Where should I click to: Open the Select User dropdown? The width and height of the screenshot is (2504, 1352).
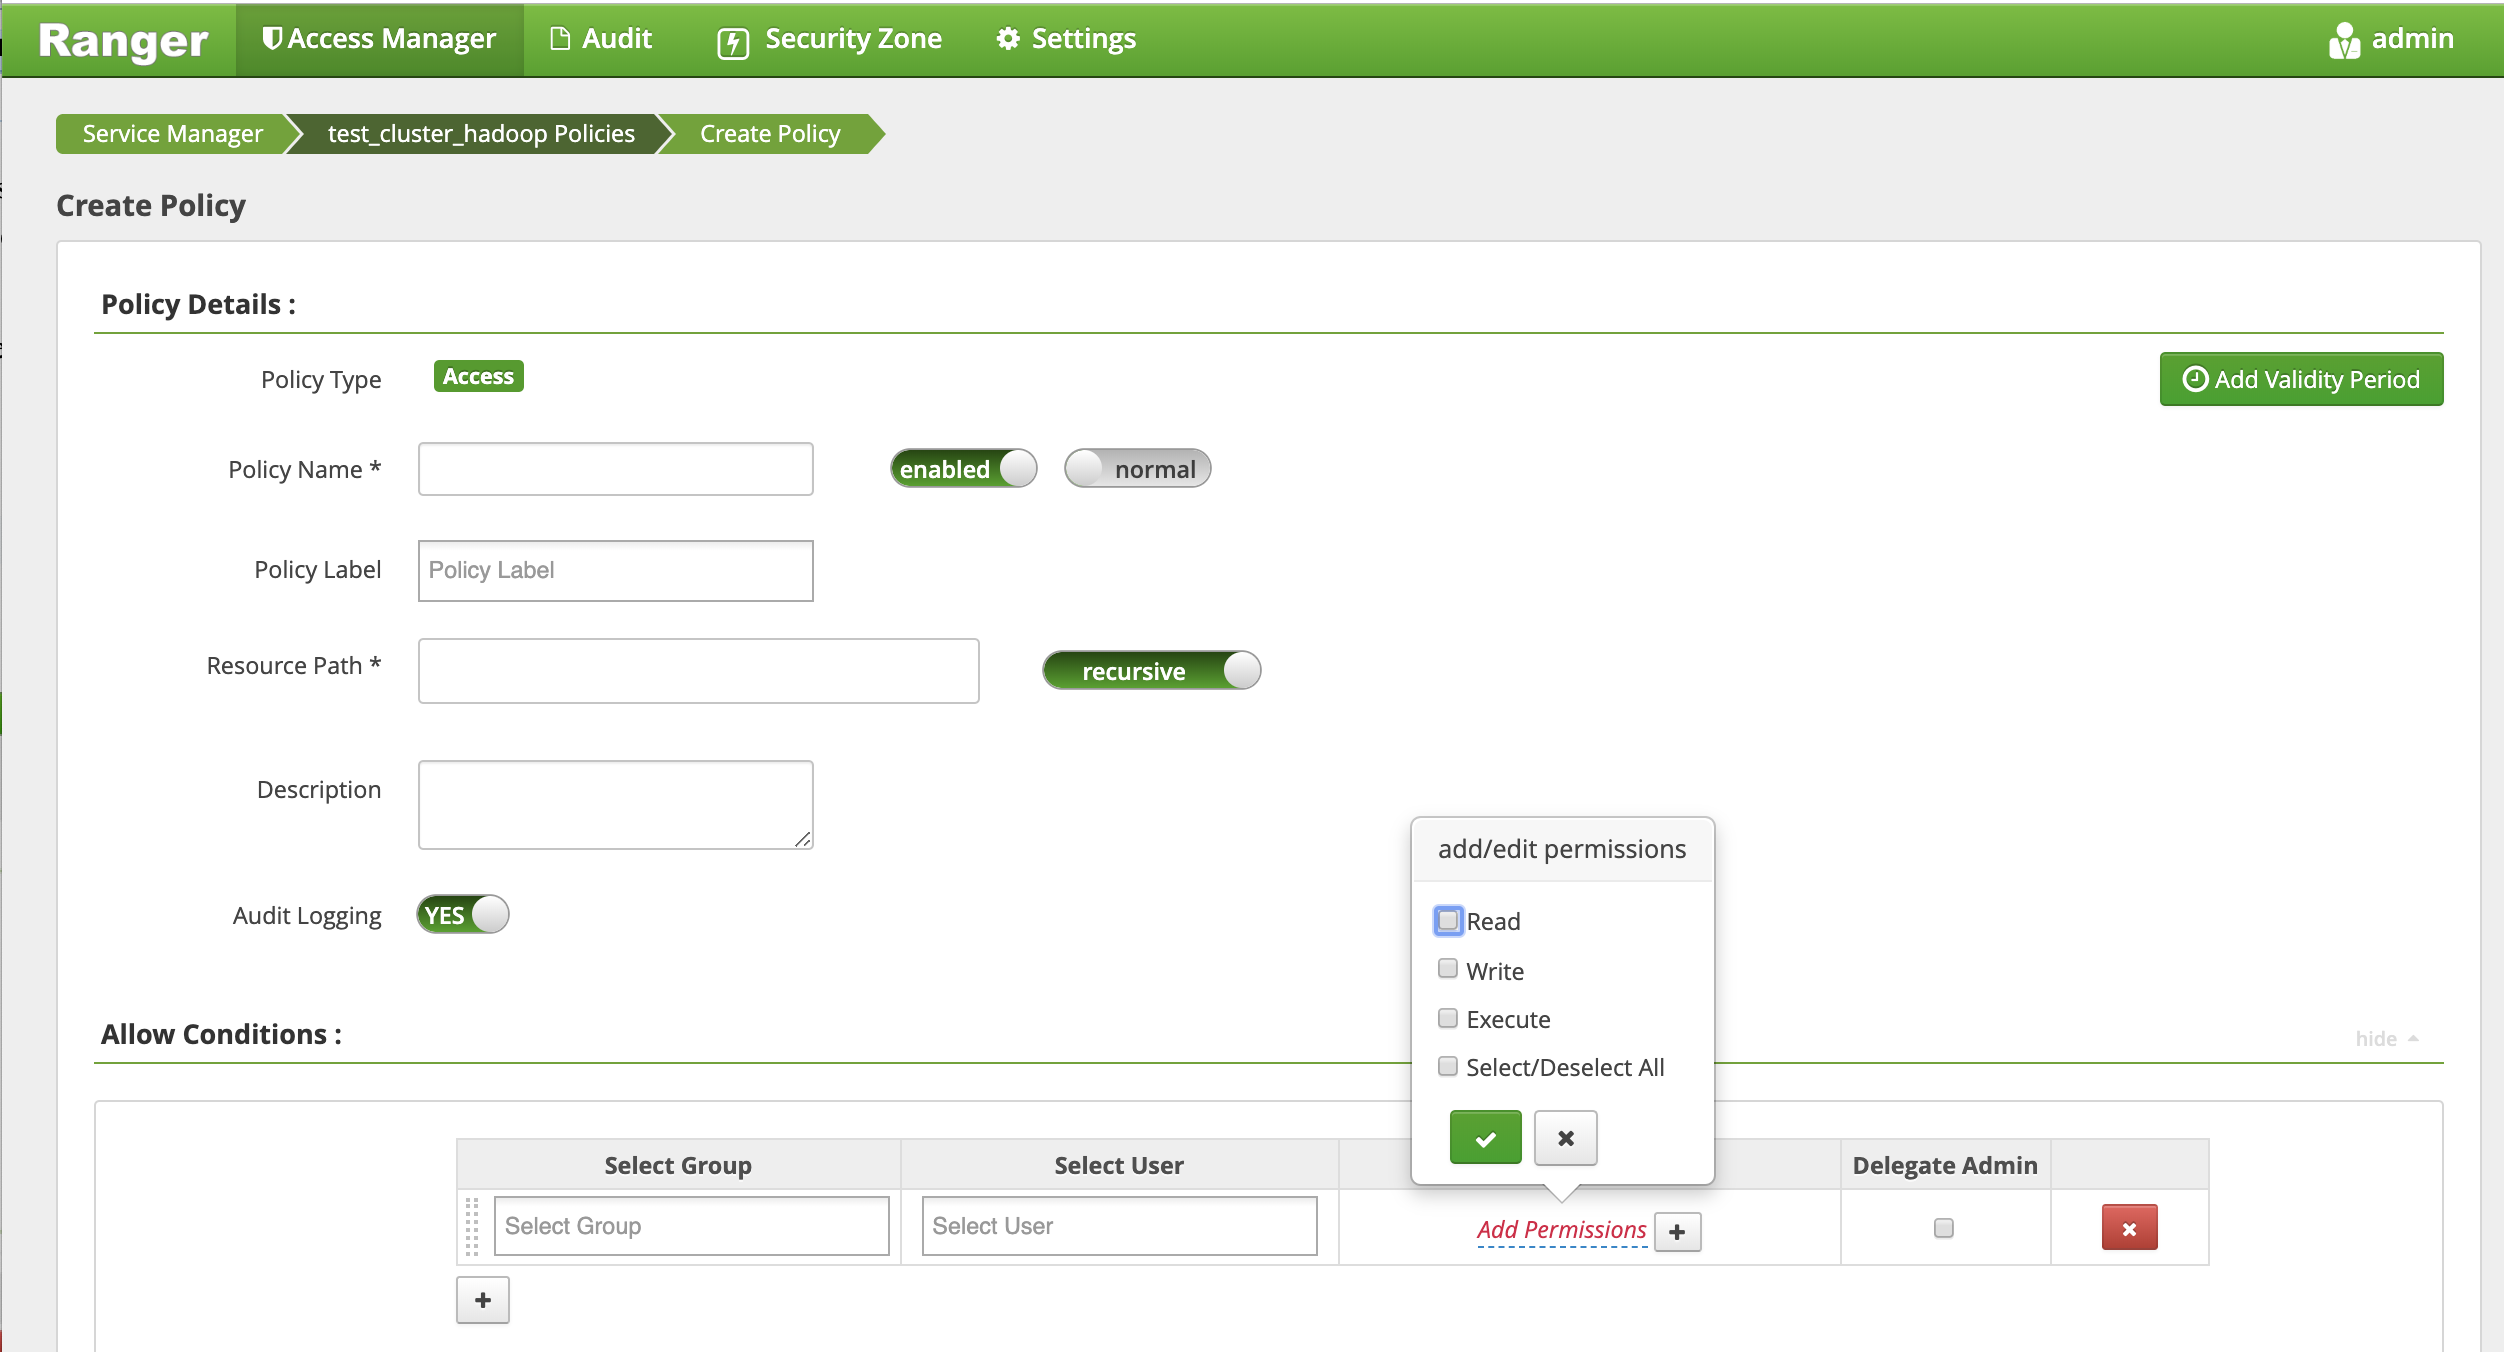(1119, 1225)
